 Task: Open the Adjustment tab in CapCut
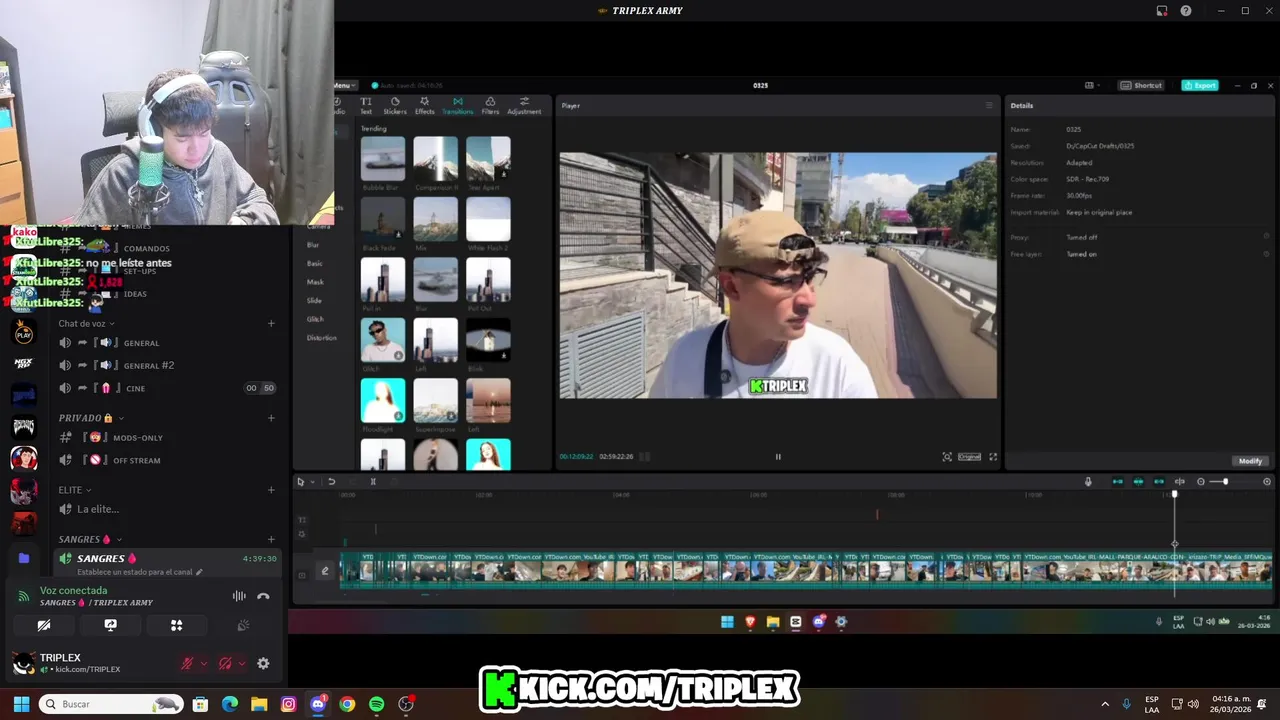(x=524, y=105)
